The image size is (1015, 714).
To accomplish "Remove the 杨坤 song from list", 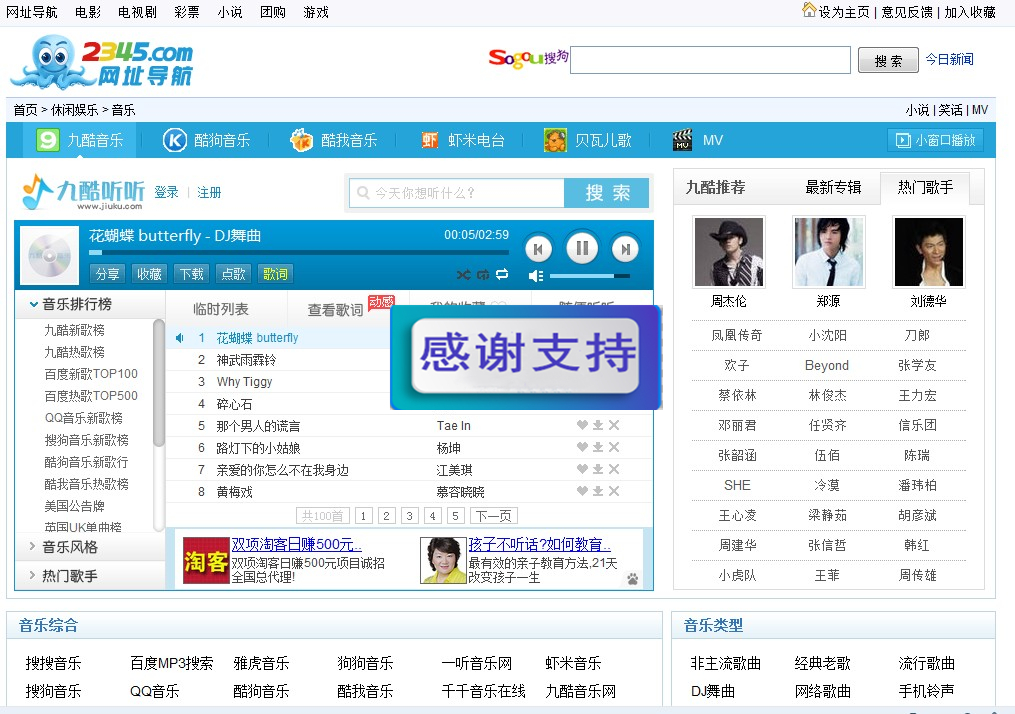I will pos(614,447).
